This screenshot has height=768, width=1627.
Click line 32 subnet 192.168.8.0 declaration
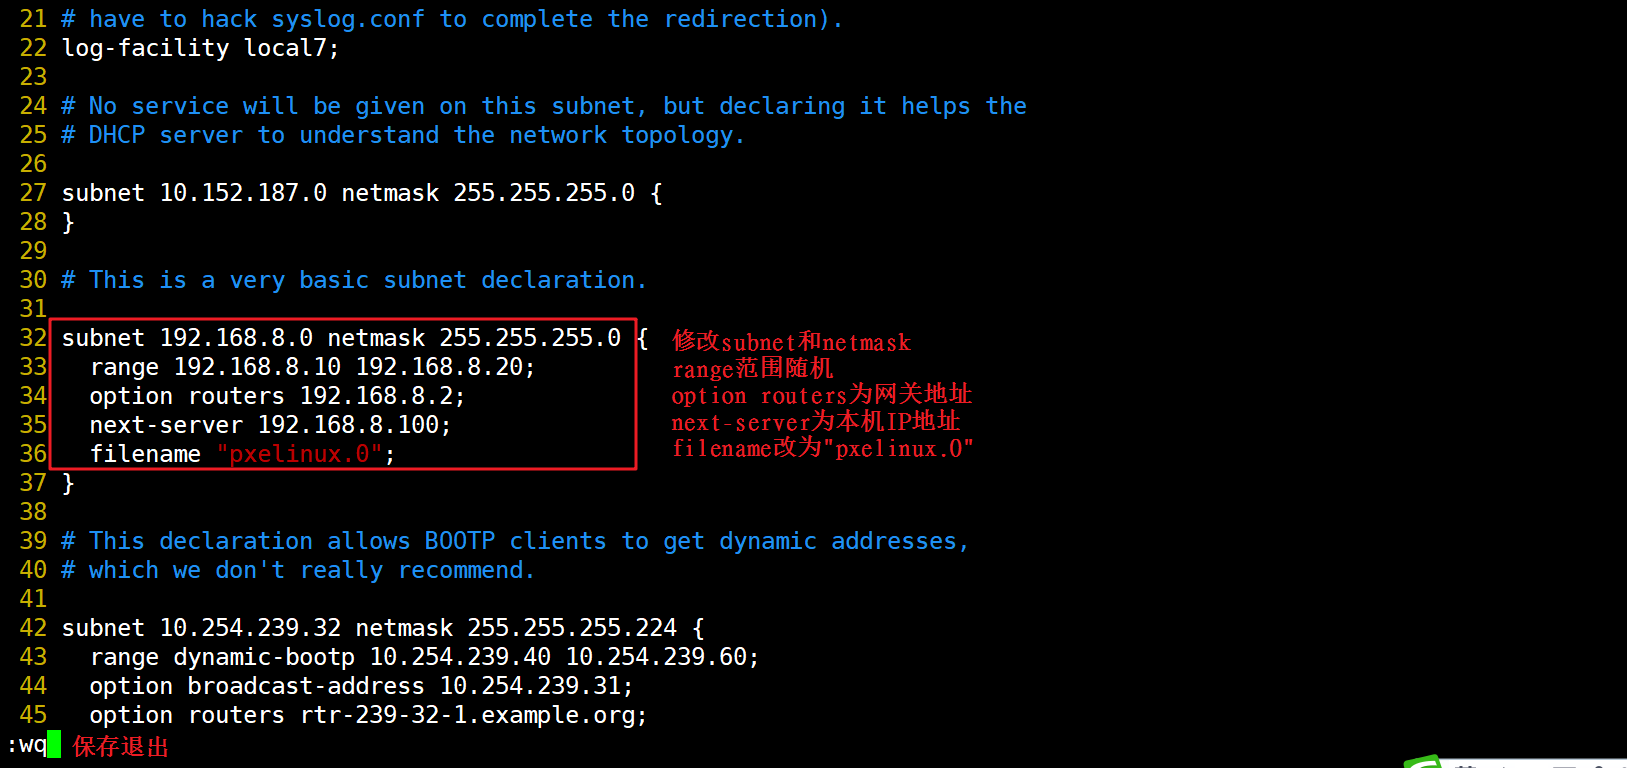pyautogui.click(x=340, y=338)
